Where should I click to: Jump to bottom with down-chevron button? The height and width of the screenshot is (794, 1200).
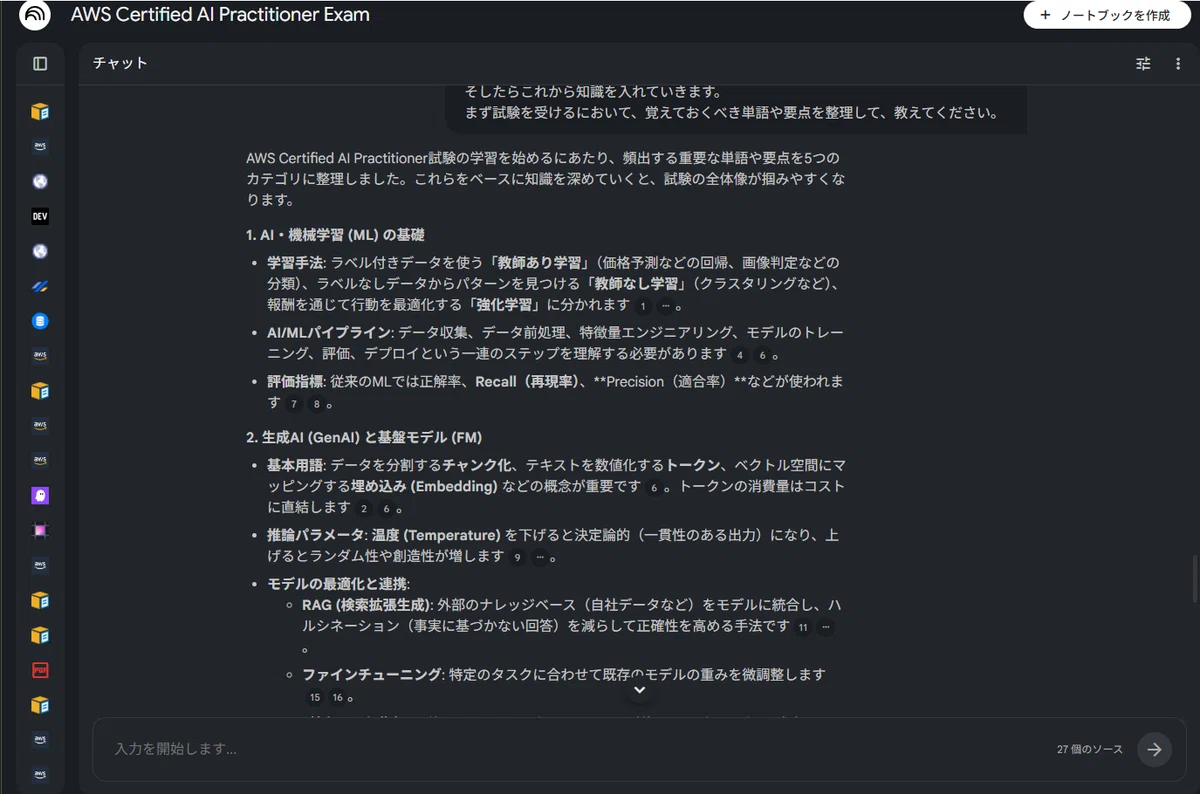point(641,690)
